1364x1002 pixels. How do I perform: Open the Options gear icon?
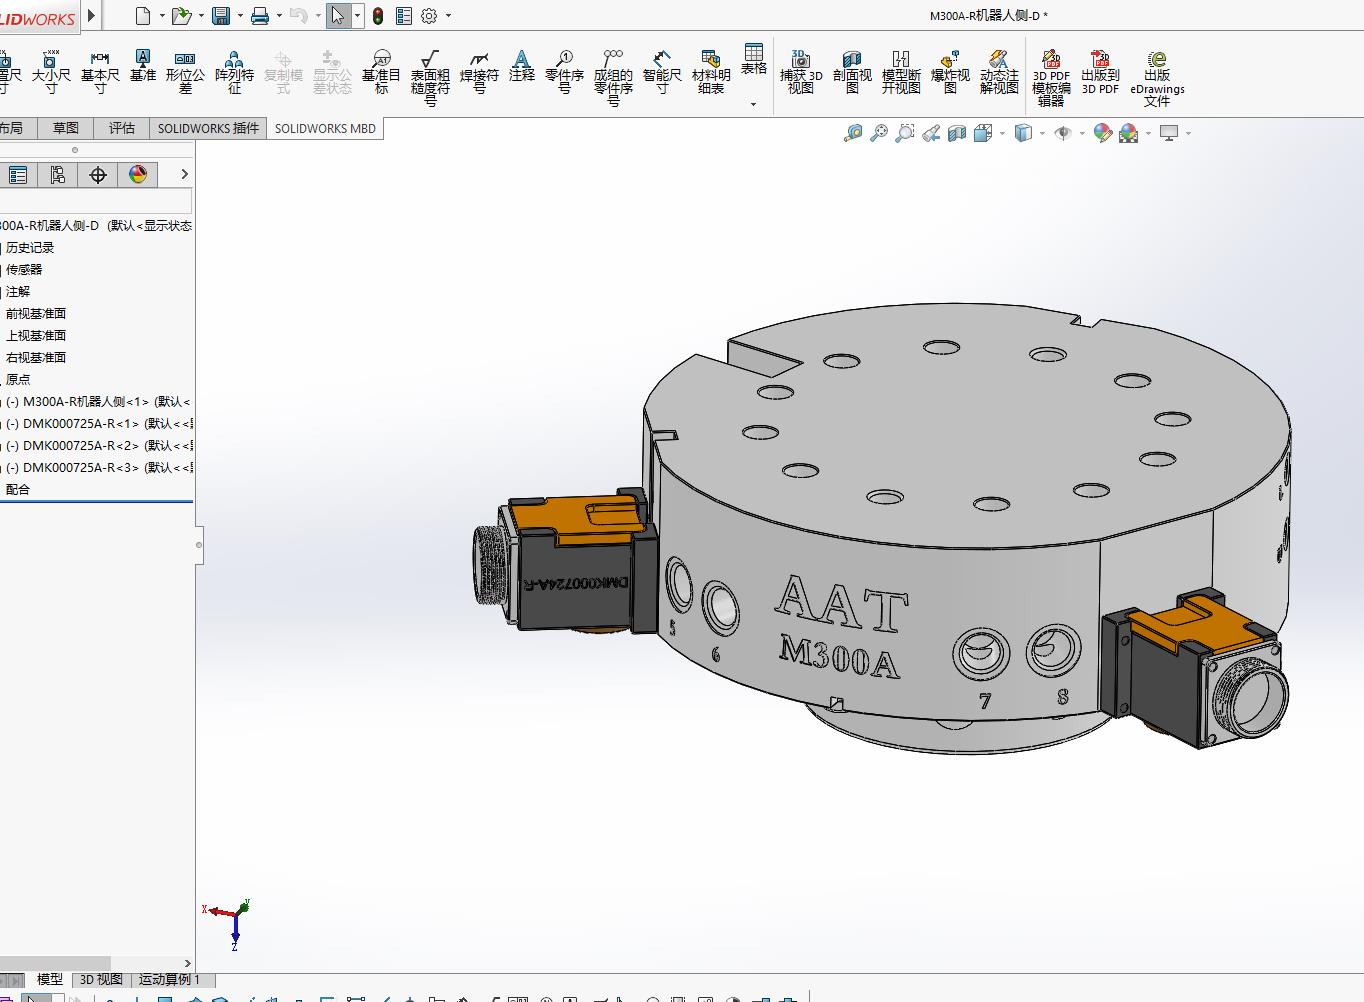[x=429, y=15]
